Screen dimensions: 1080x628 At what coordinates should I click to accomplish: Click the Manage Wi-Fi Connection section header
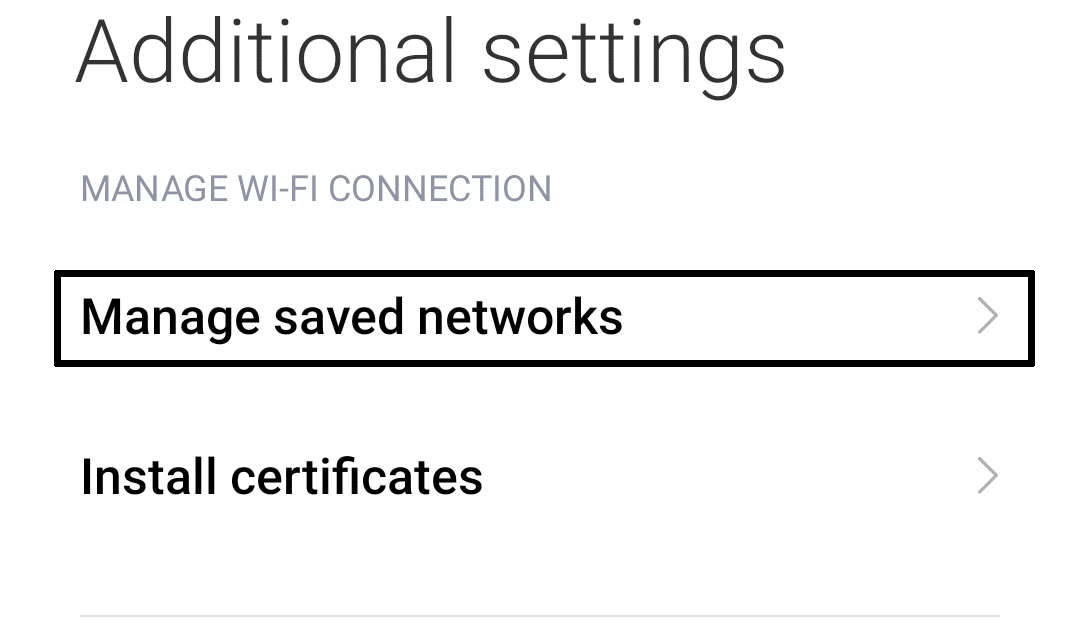click(x=316, y=189)
